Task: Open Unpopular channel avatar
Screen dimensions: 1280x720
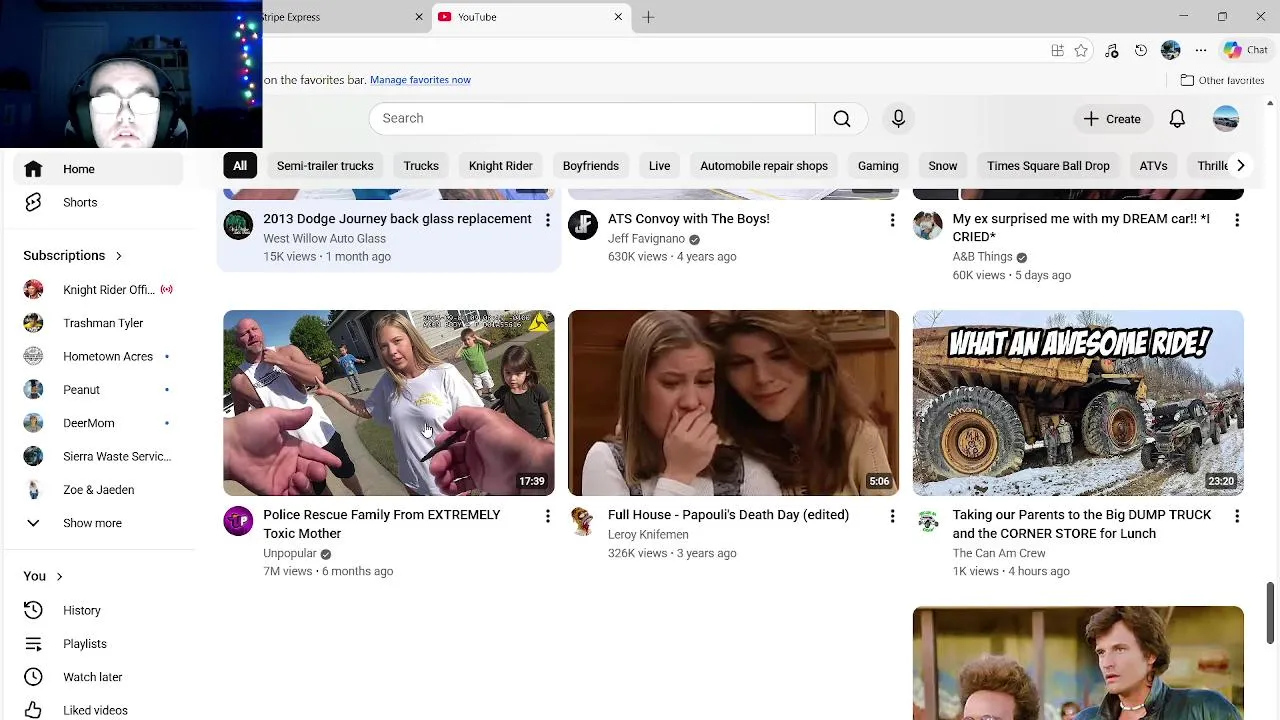Action: (x=238, y=521)
